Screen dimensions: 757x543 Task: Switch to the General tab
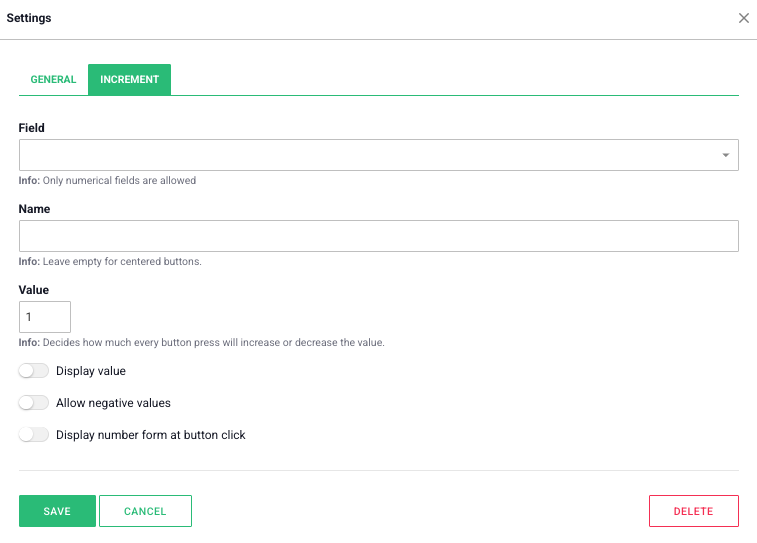click(x=53, y=80)
